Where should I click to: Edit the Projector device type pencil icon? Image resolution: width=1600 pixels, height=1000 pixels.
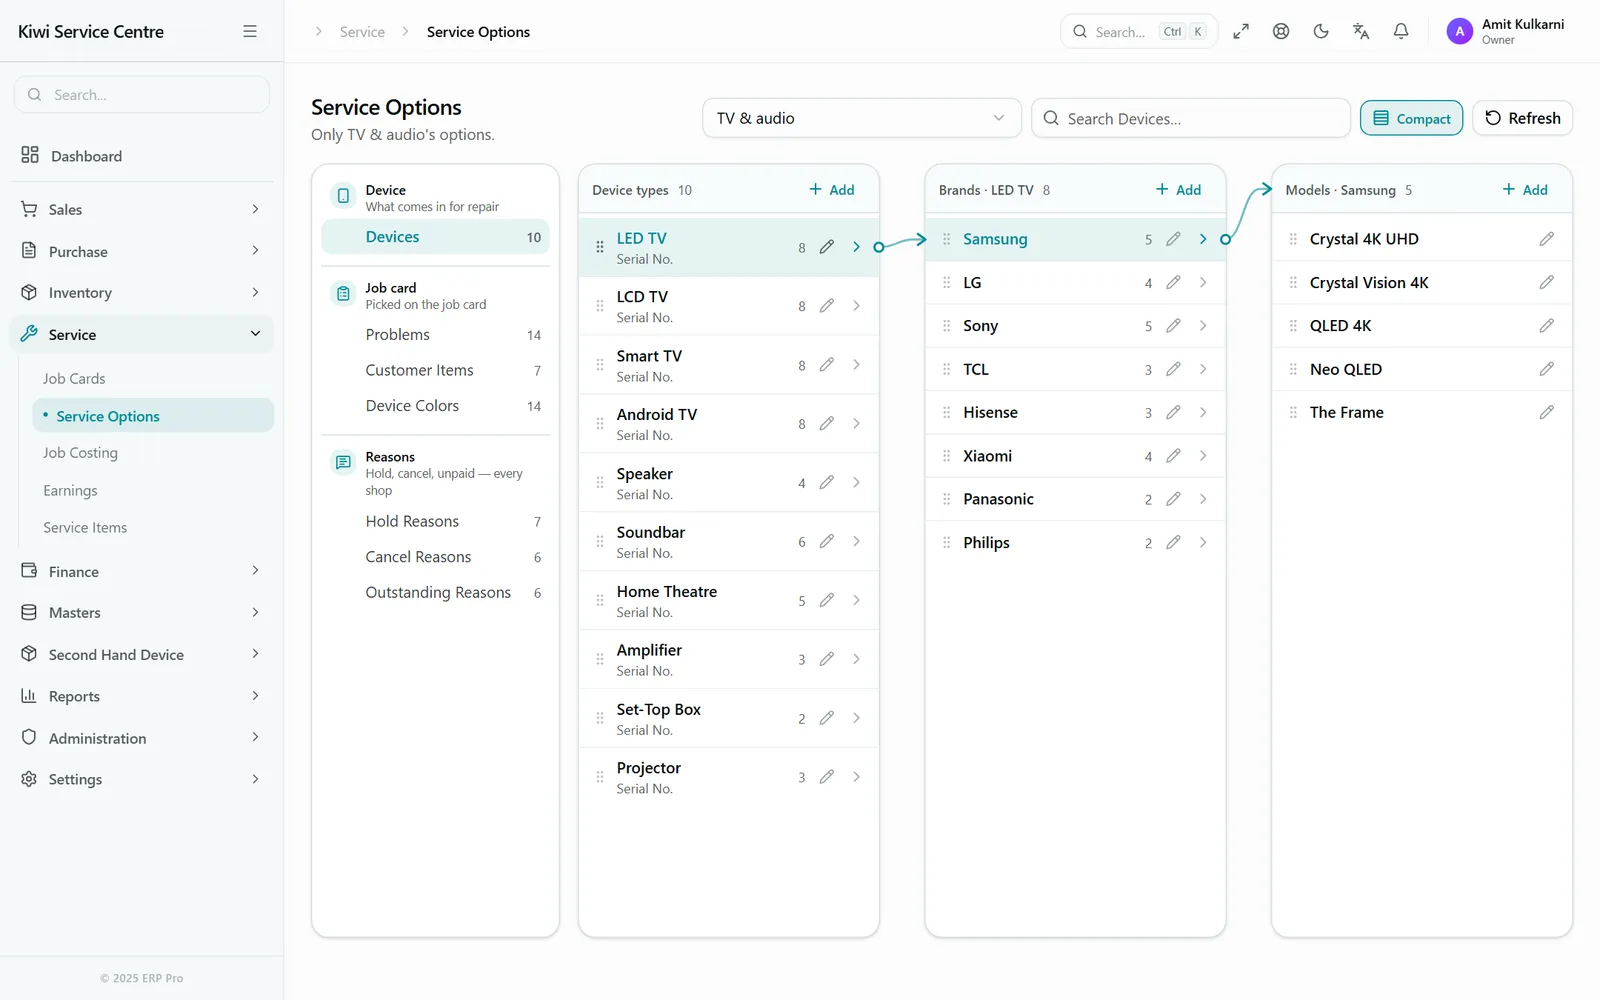(827, 777)
